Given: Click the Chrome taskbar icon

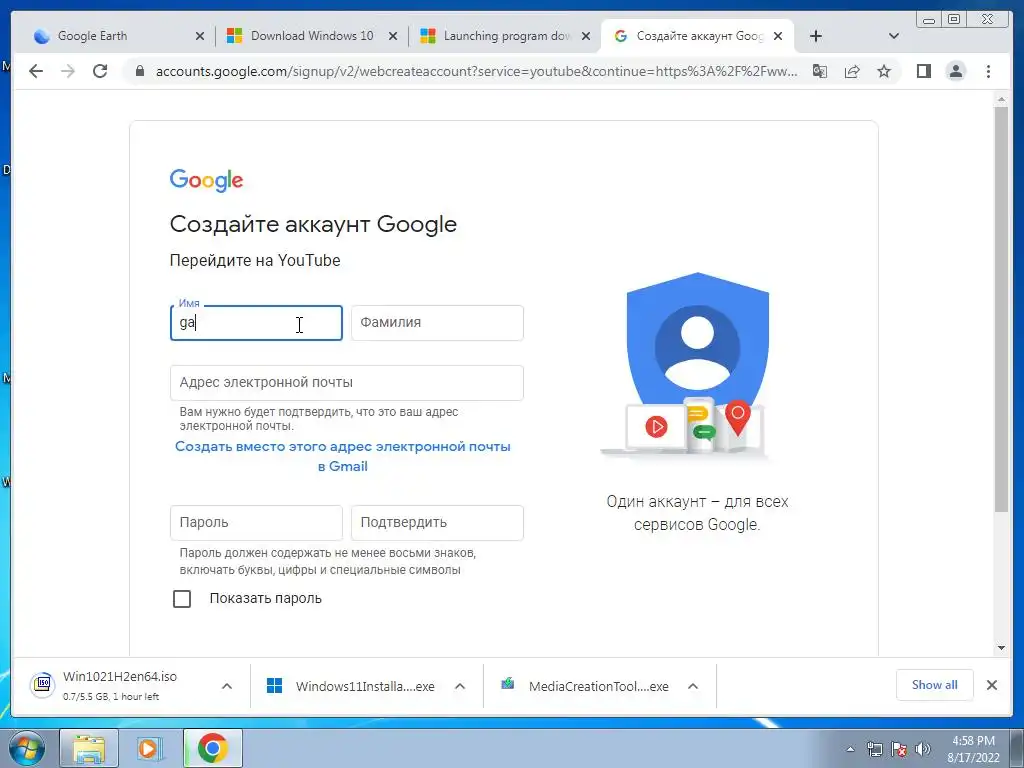Looking at the screenshot, I should click(x=212, y=748).
